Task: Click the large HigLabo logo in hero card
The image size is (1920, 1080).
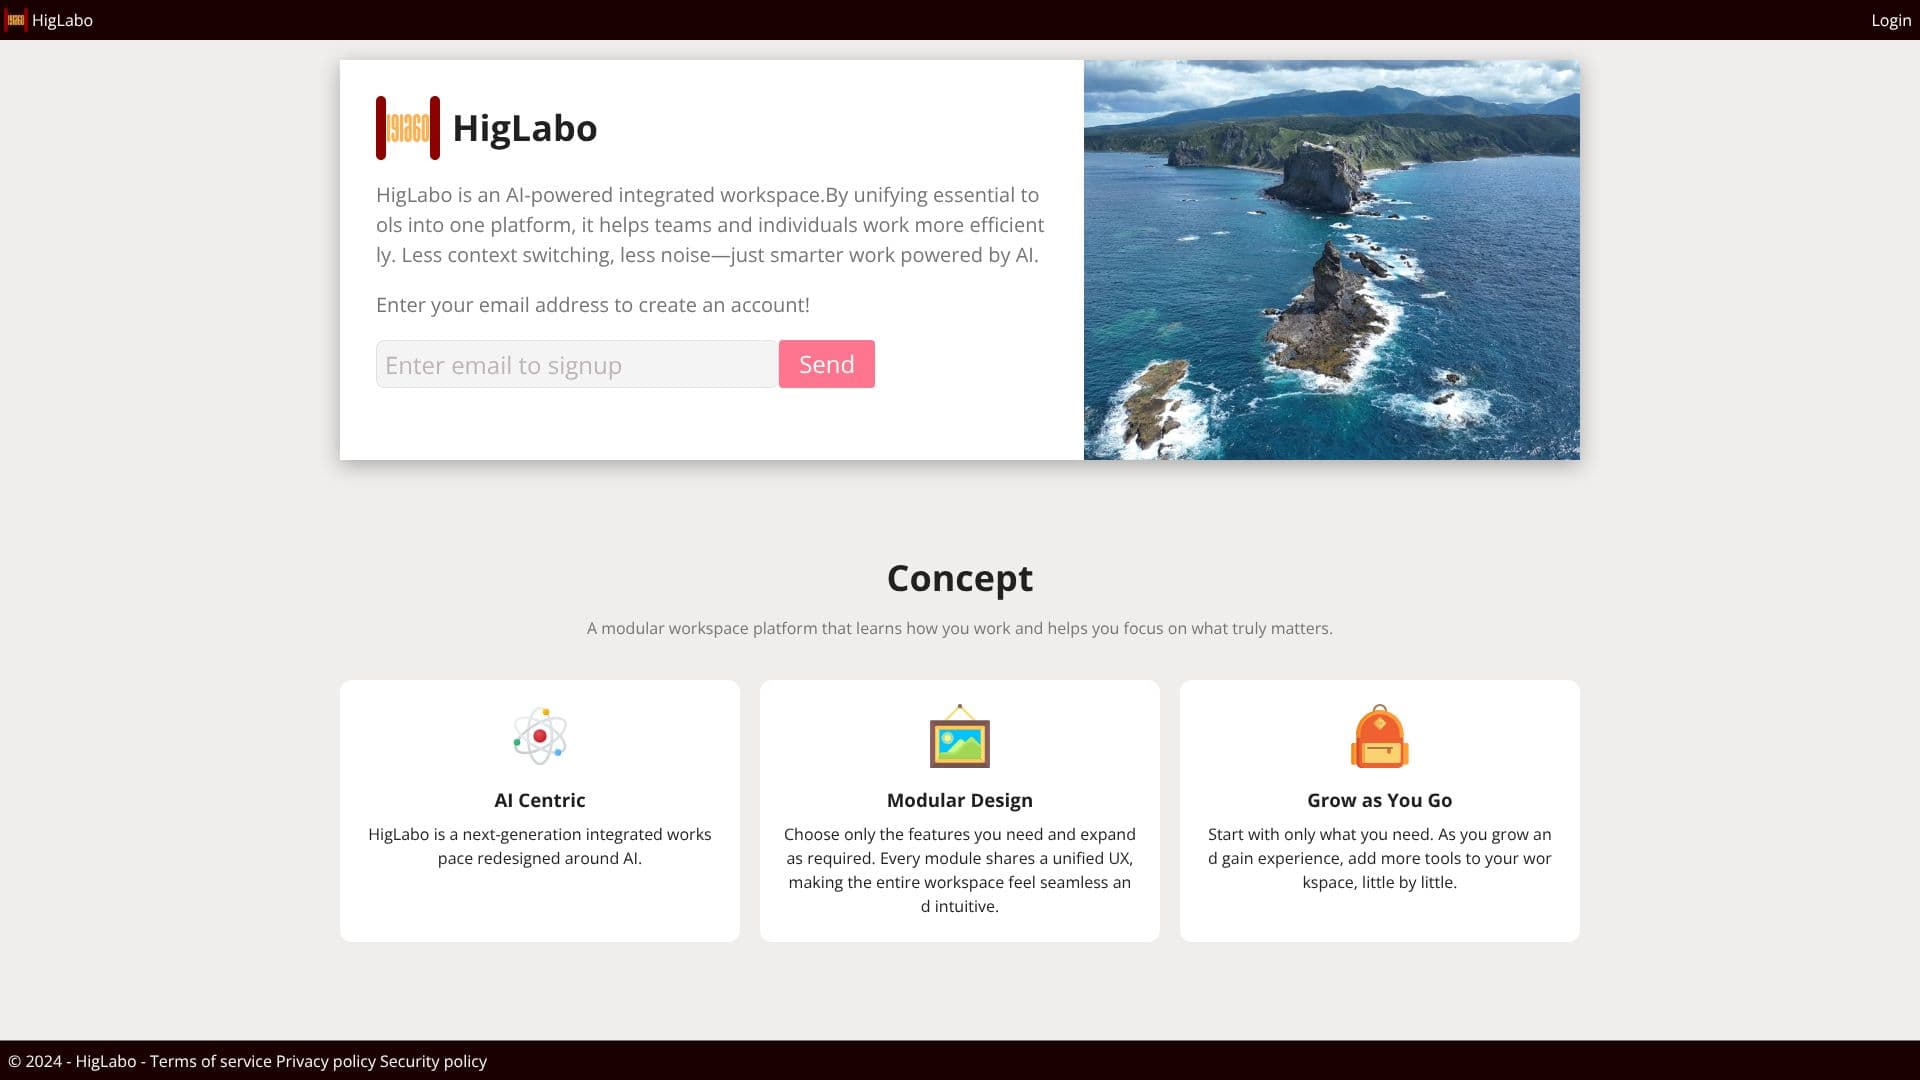Action: point(408,128)
